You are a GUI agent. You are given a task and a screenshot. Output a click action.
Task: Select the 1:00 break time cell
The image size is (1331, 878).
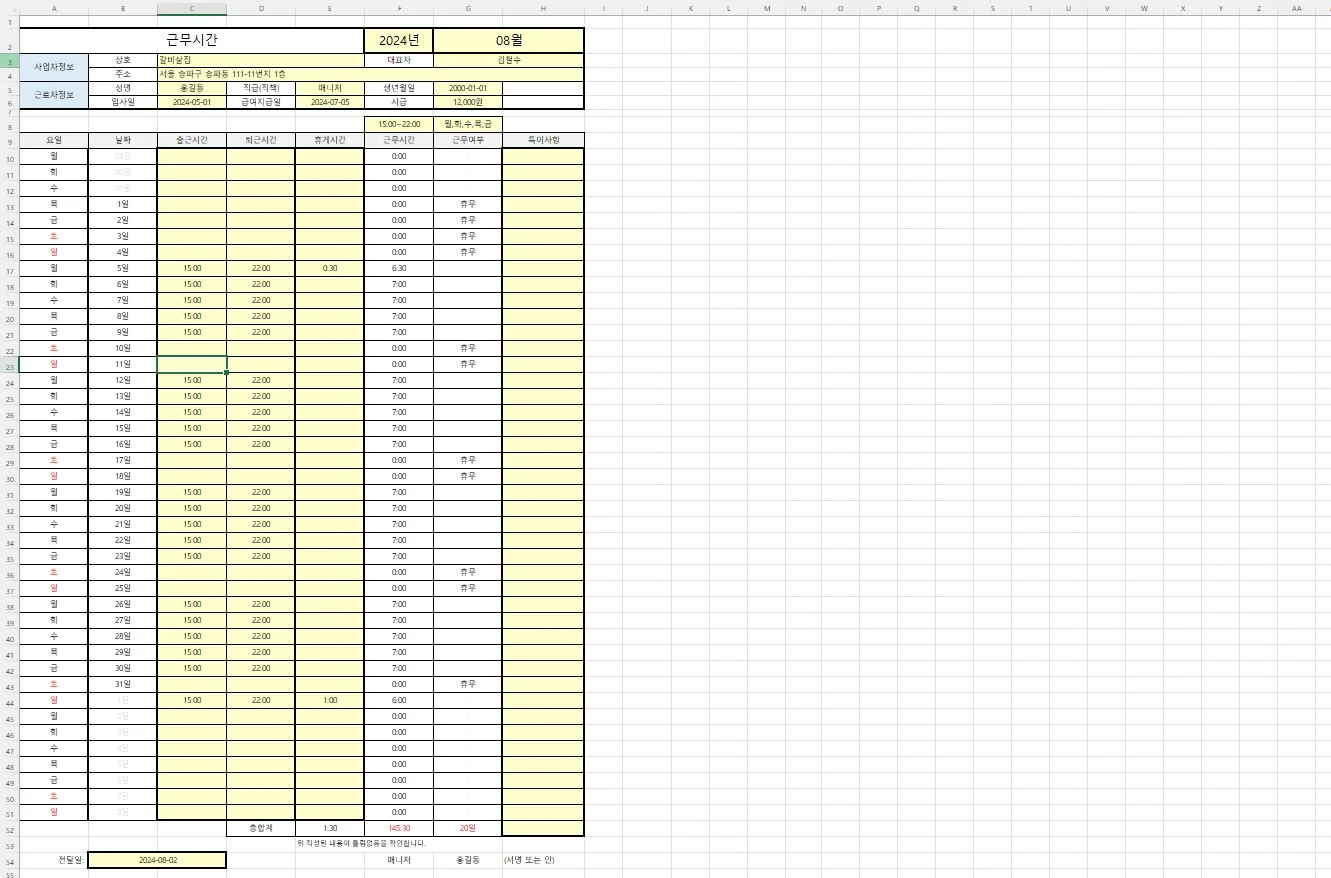(x=330, y=700)
